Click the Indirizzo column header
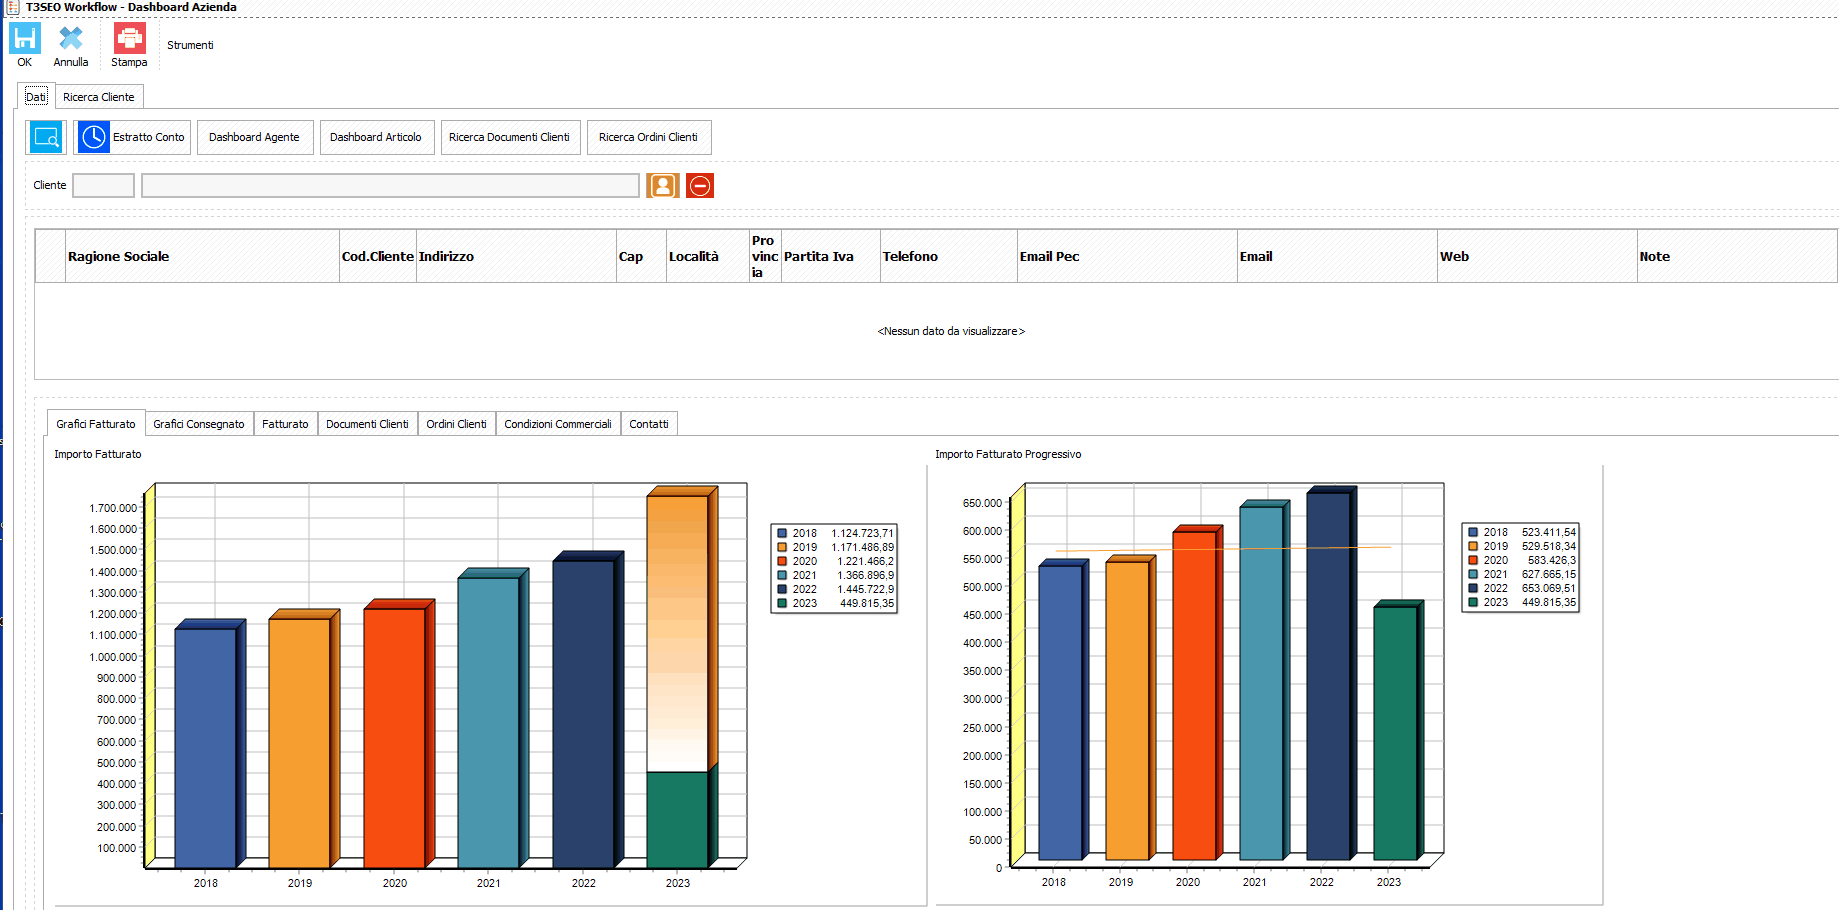 (516, 256)
